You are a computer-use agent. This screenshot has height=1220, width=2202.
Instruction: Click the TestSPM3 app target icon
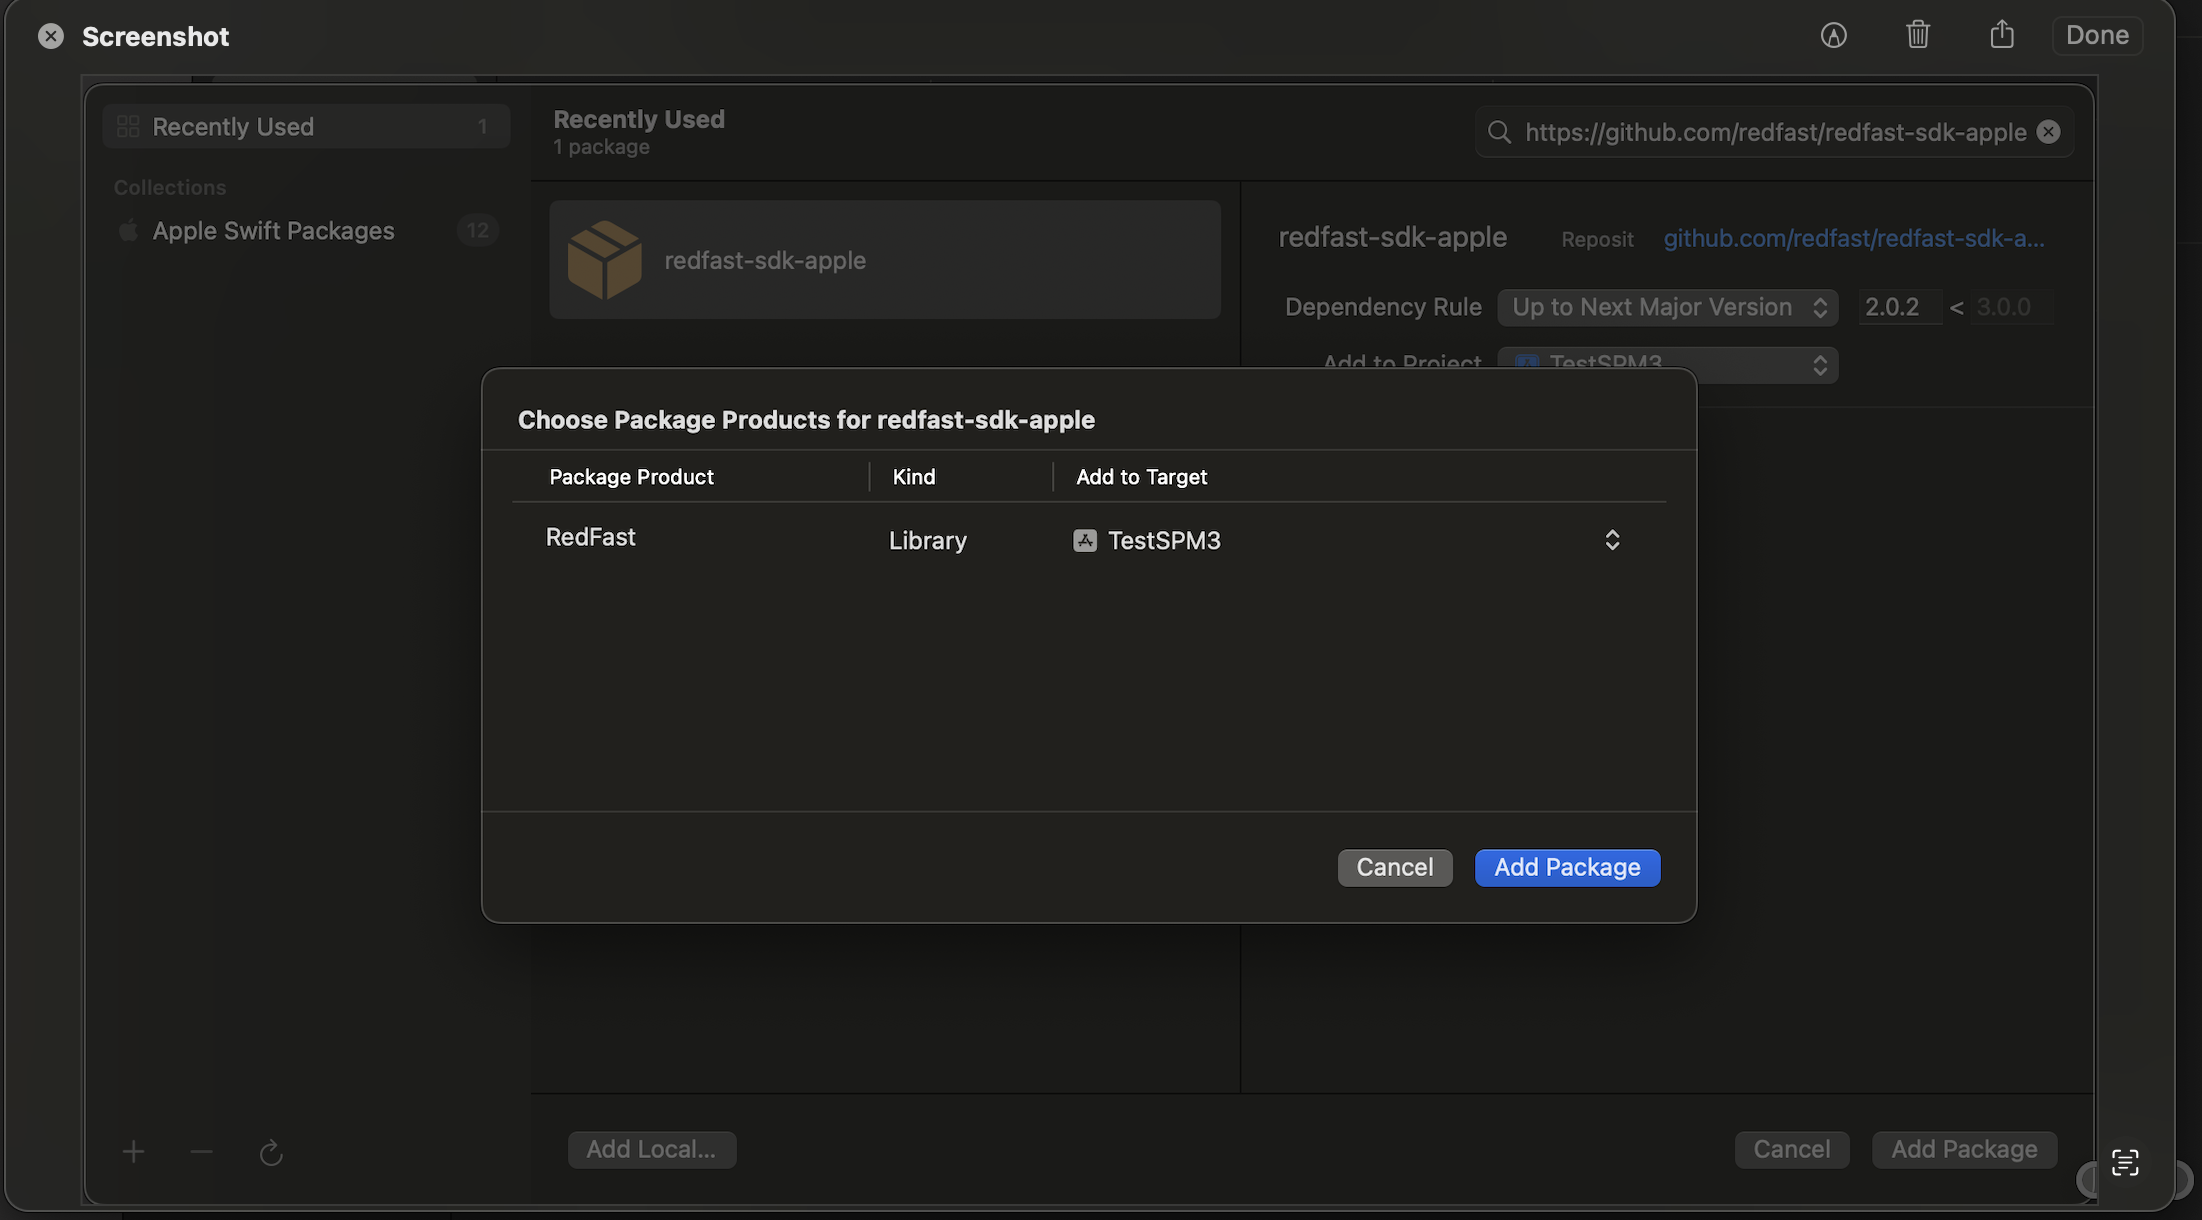pyautogui.click(x=1085, y=540)
